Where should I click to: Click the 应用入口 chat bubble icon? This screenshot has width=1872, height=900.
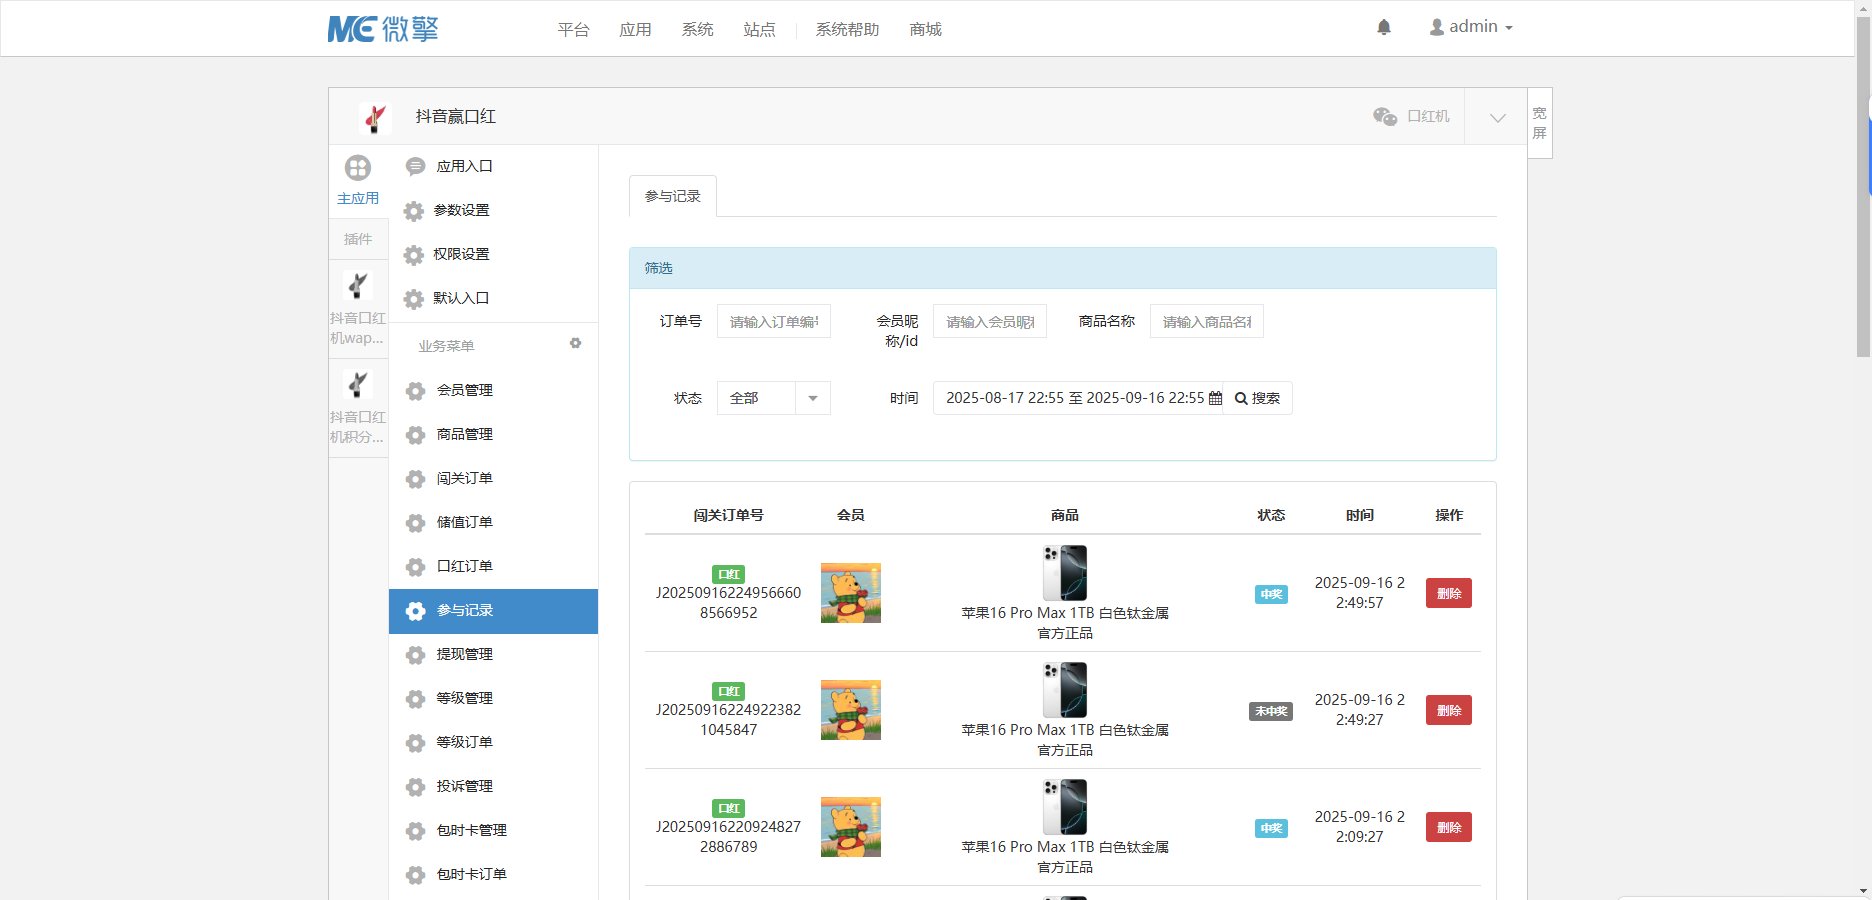pos(415,166)
